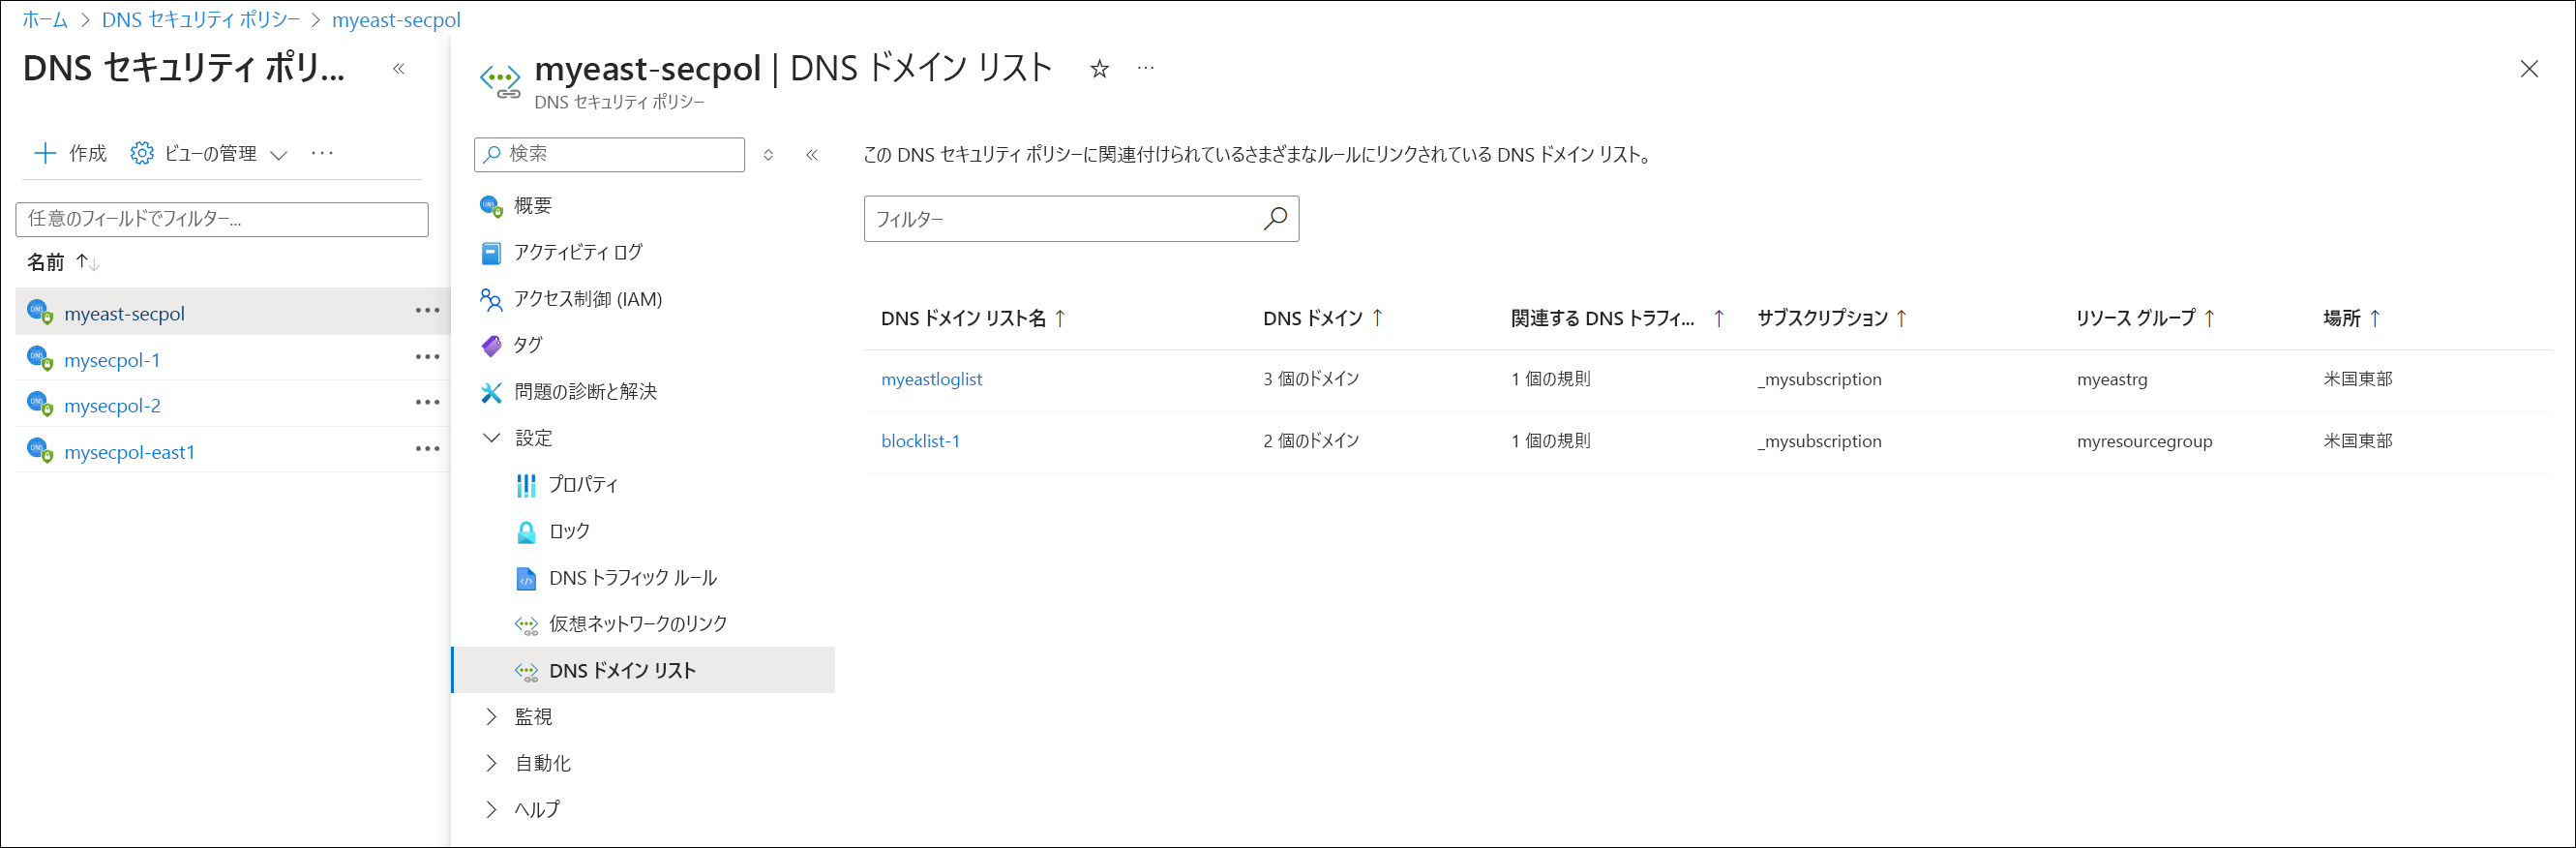The width and height of the screenshot is (2576, 848).
Task: Collapse the DNS セキュリティ ポリシー list pane
Action: tap(399, 69)
